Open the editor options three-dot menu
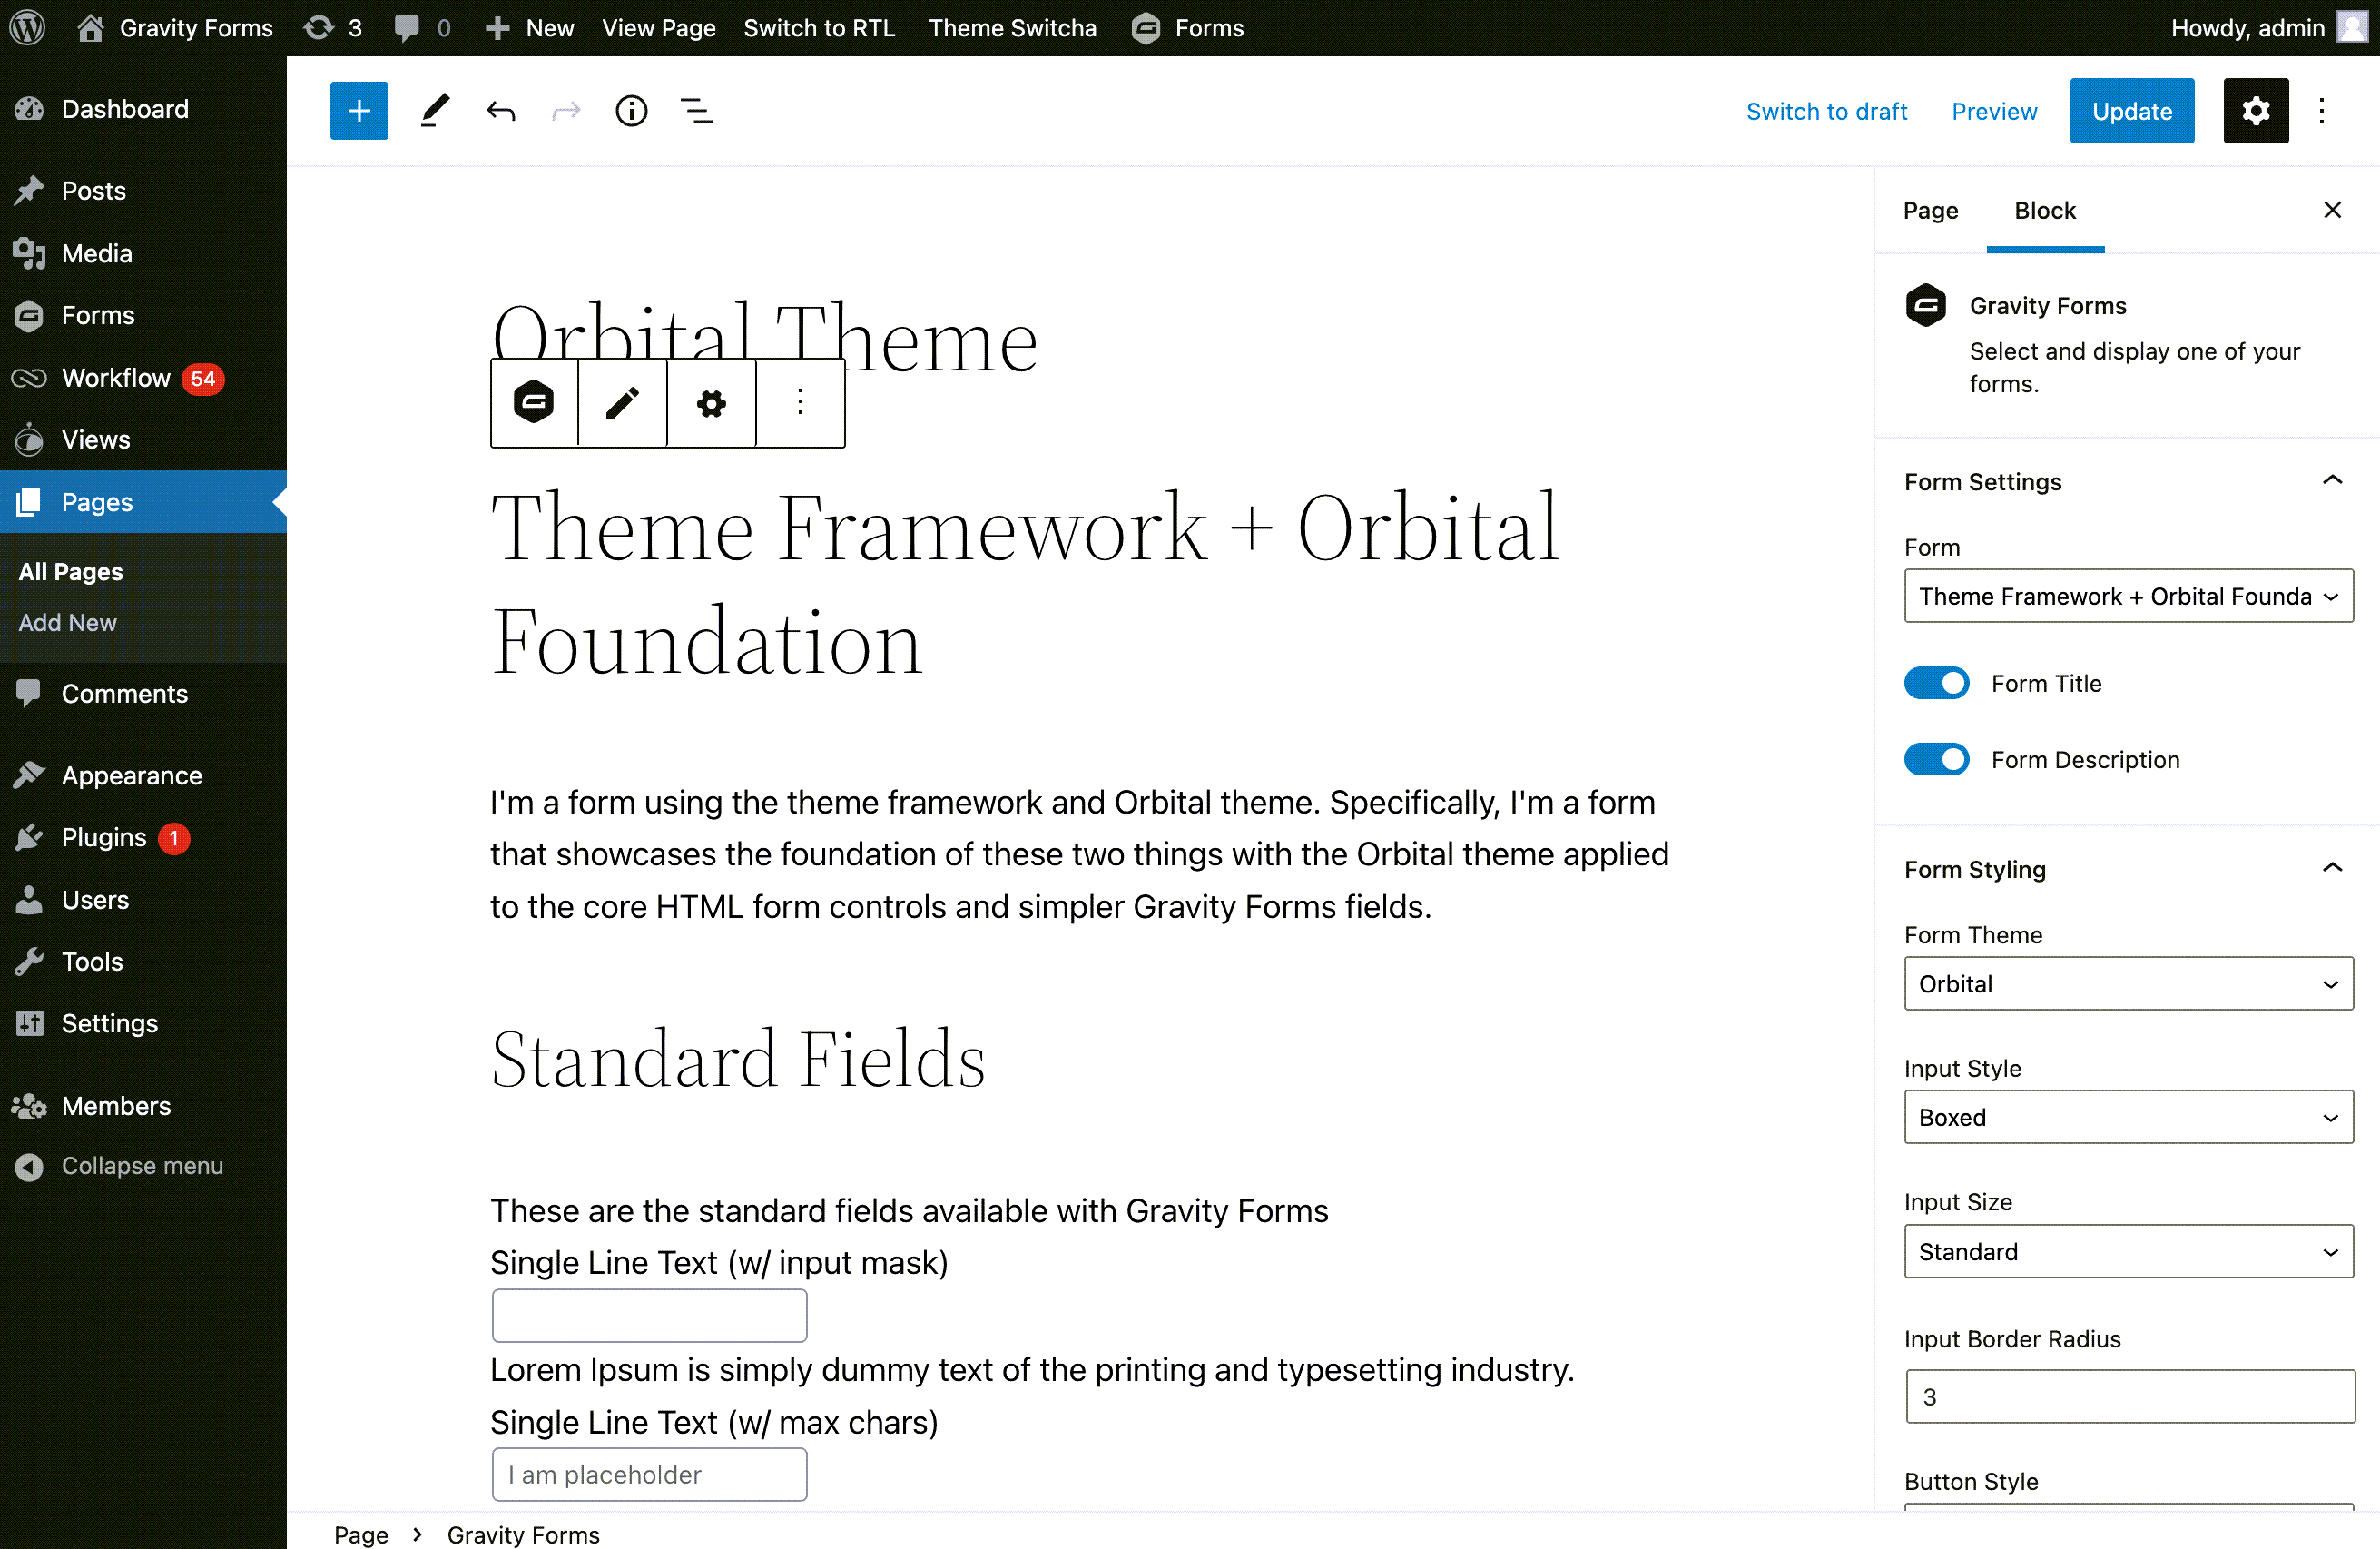Viewport: 2380px width, 1549px height. point(2322,110)
